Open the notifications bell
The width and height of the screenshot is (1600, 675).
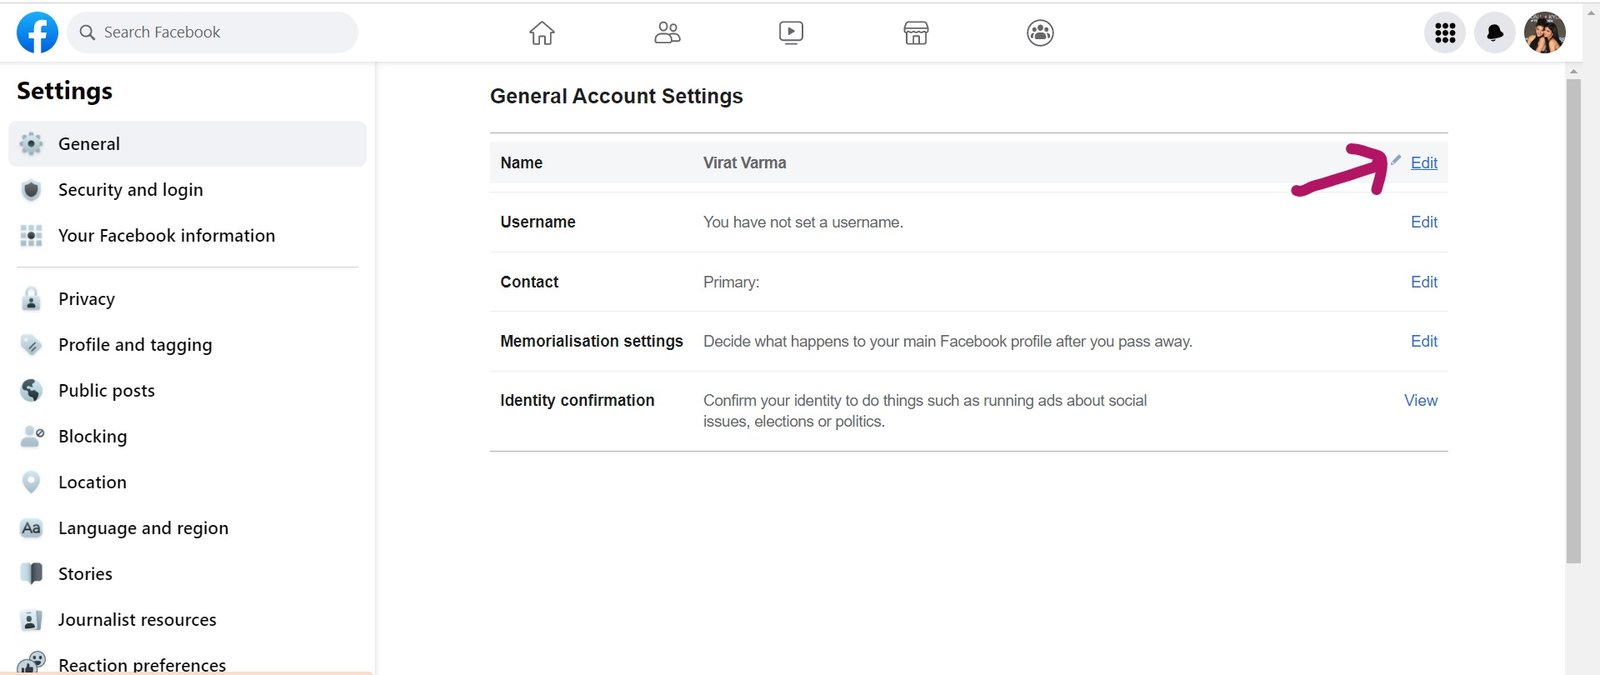[1495, 33]
